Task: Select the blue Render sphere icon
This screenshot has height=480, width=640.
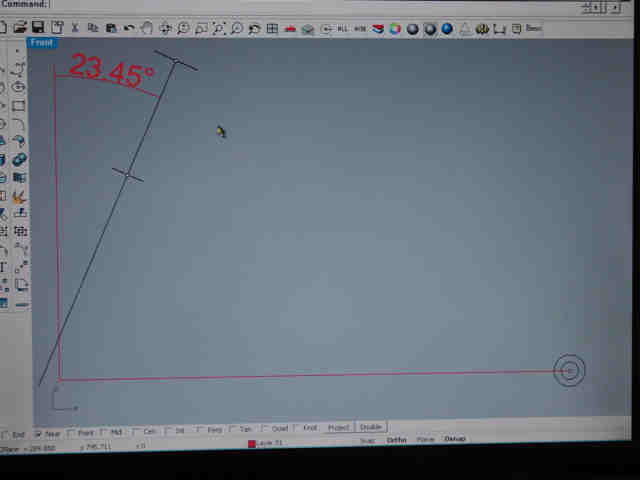Action: pyautogui.click(x=447, y=29)
